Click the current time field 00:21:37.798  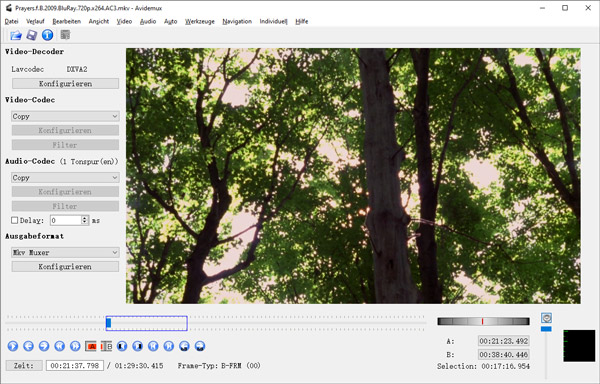(x=75, y=366)
